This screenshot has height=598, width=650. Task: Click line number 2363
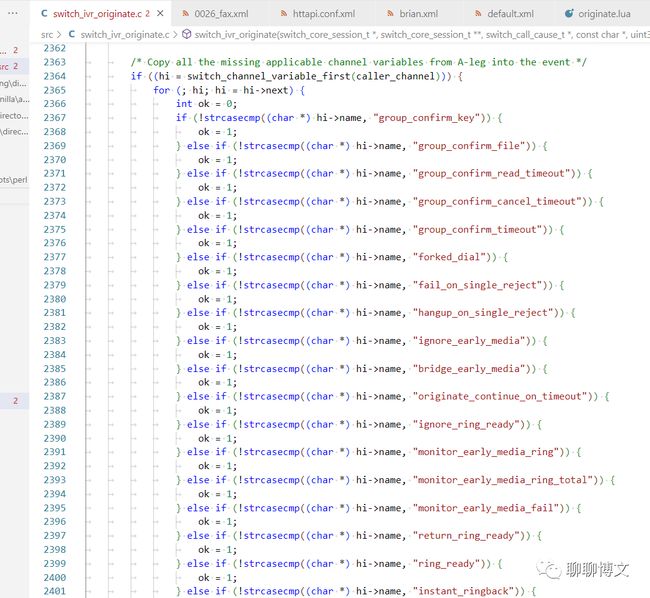[55, 62]
